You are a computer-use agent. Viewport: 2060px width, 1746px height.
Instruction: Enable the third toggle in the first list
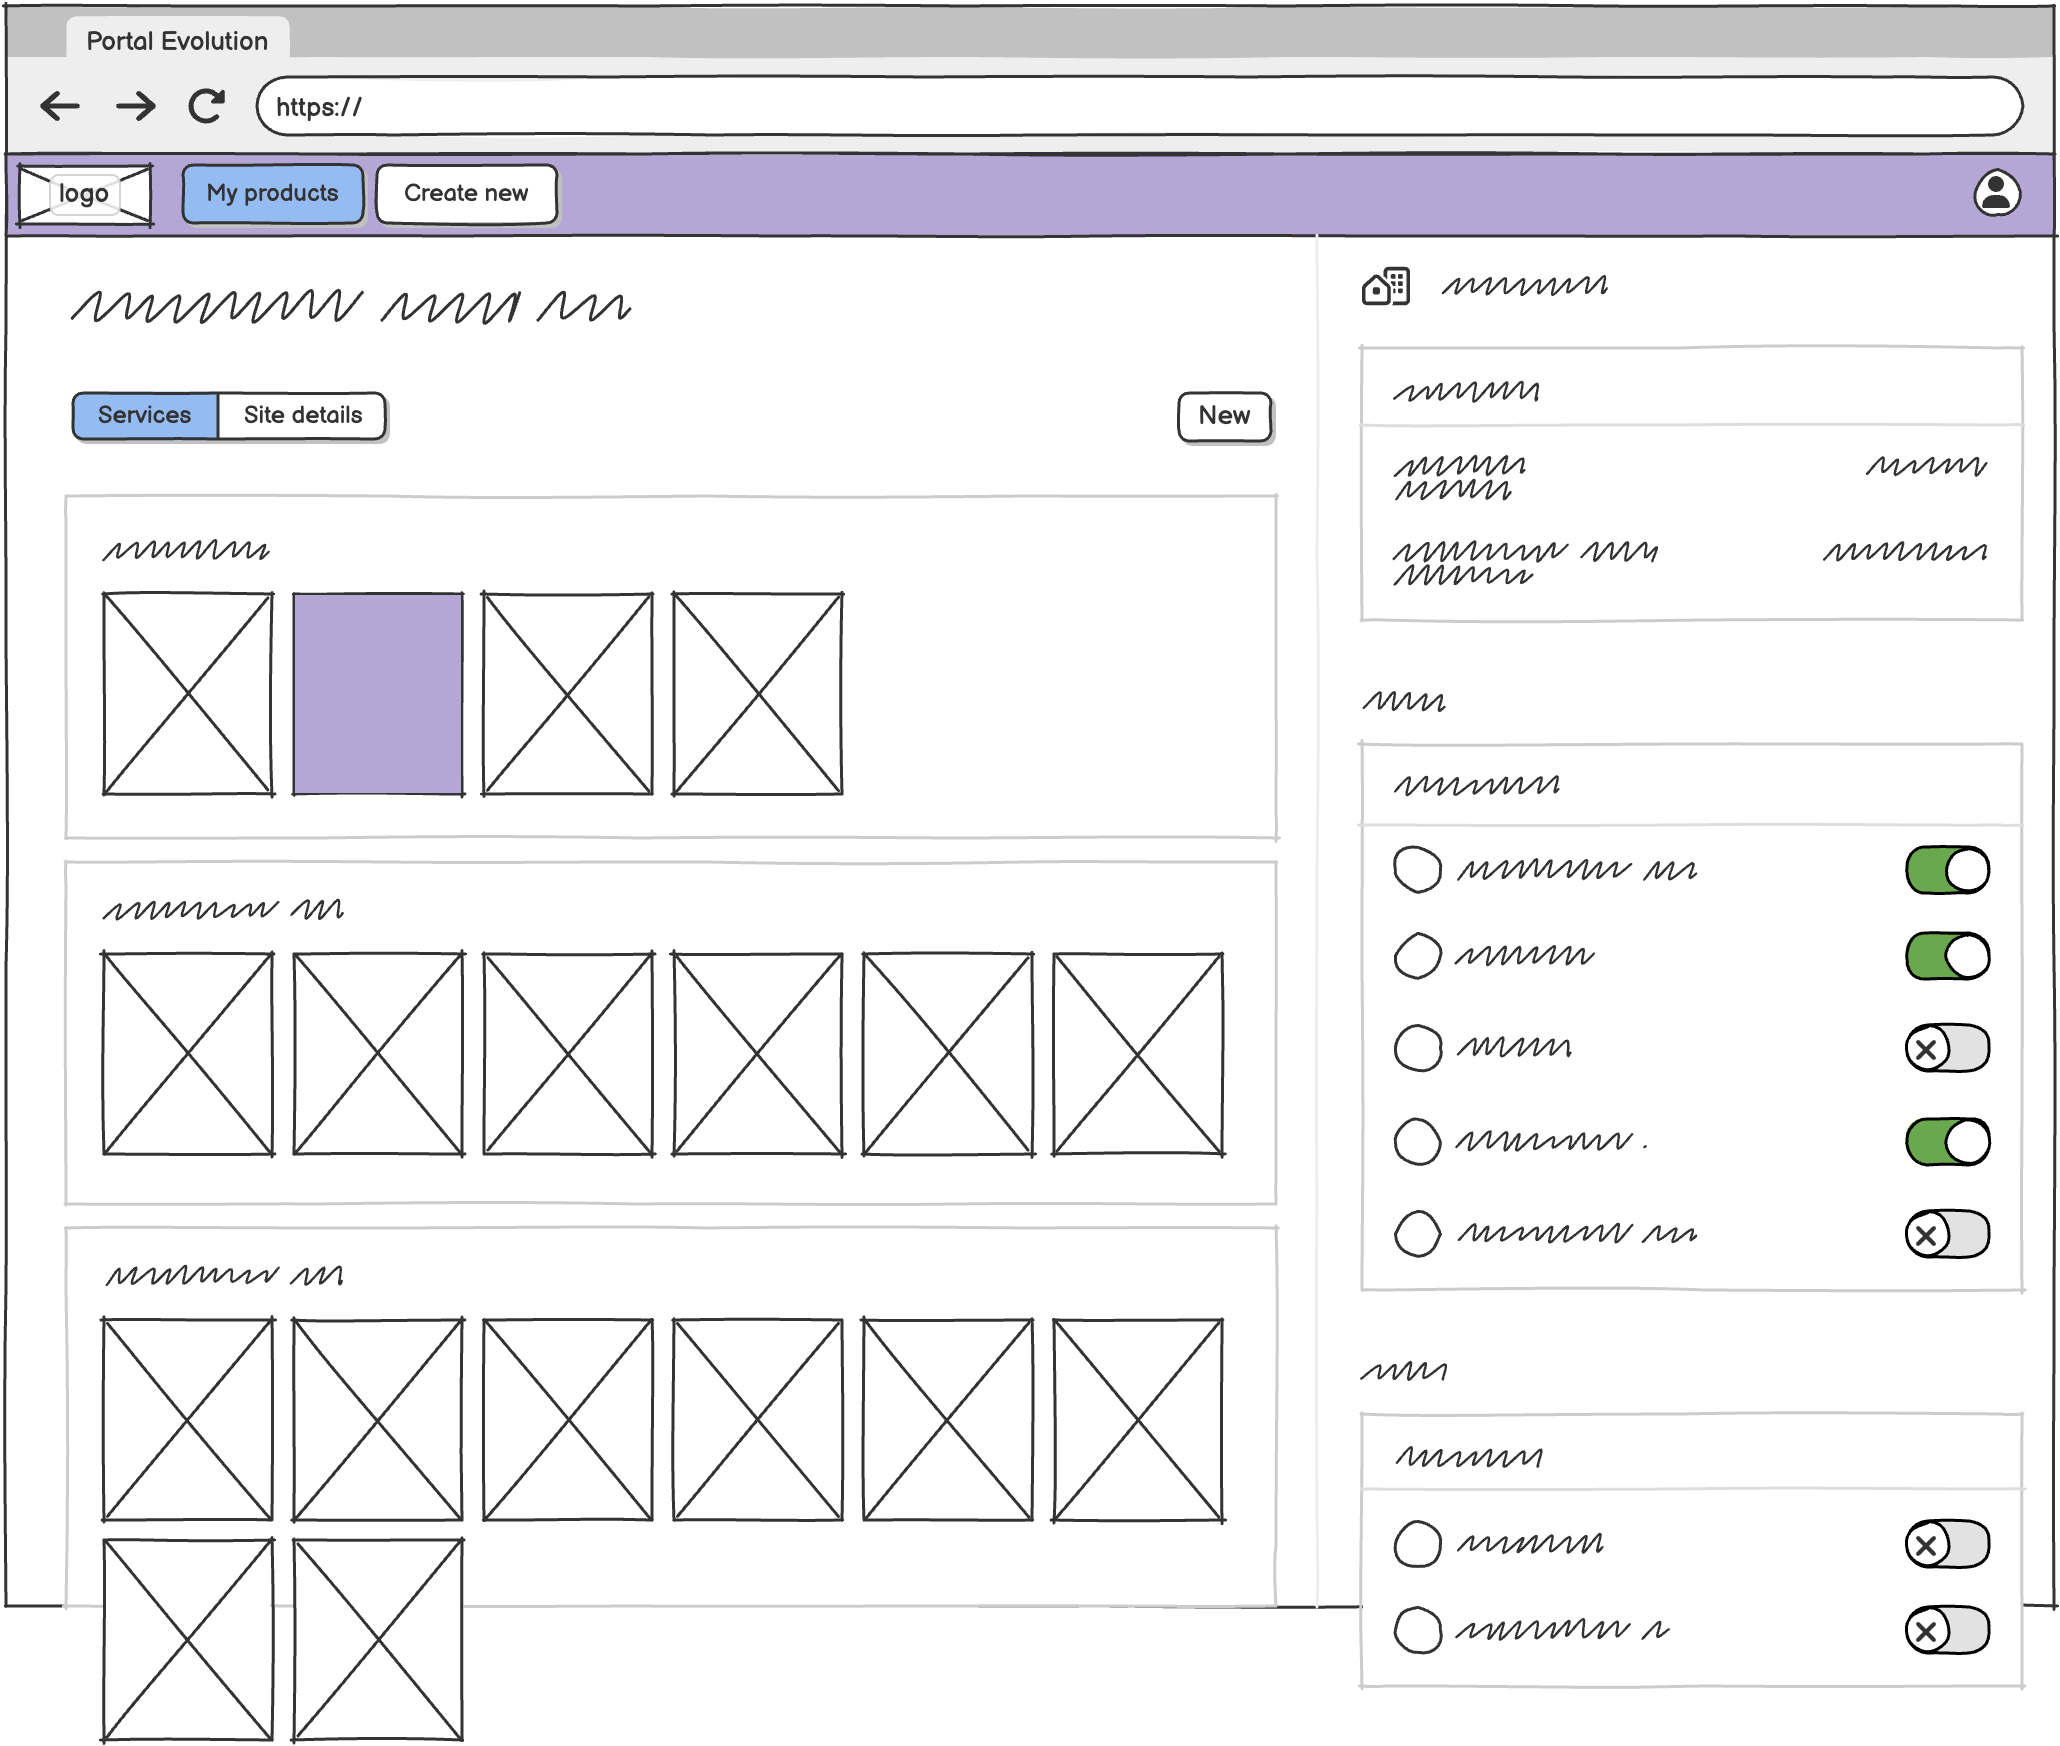coord(1946,1048)
